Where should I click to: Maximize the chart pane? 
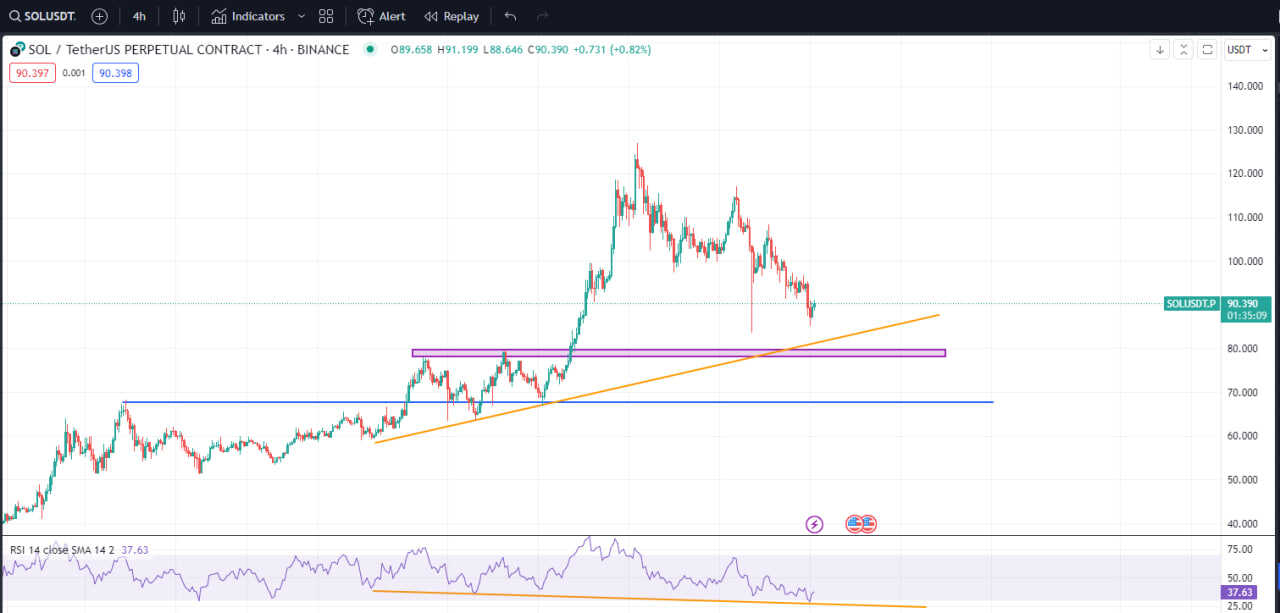1207,50
